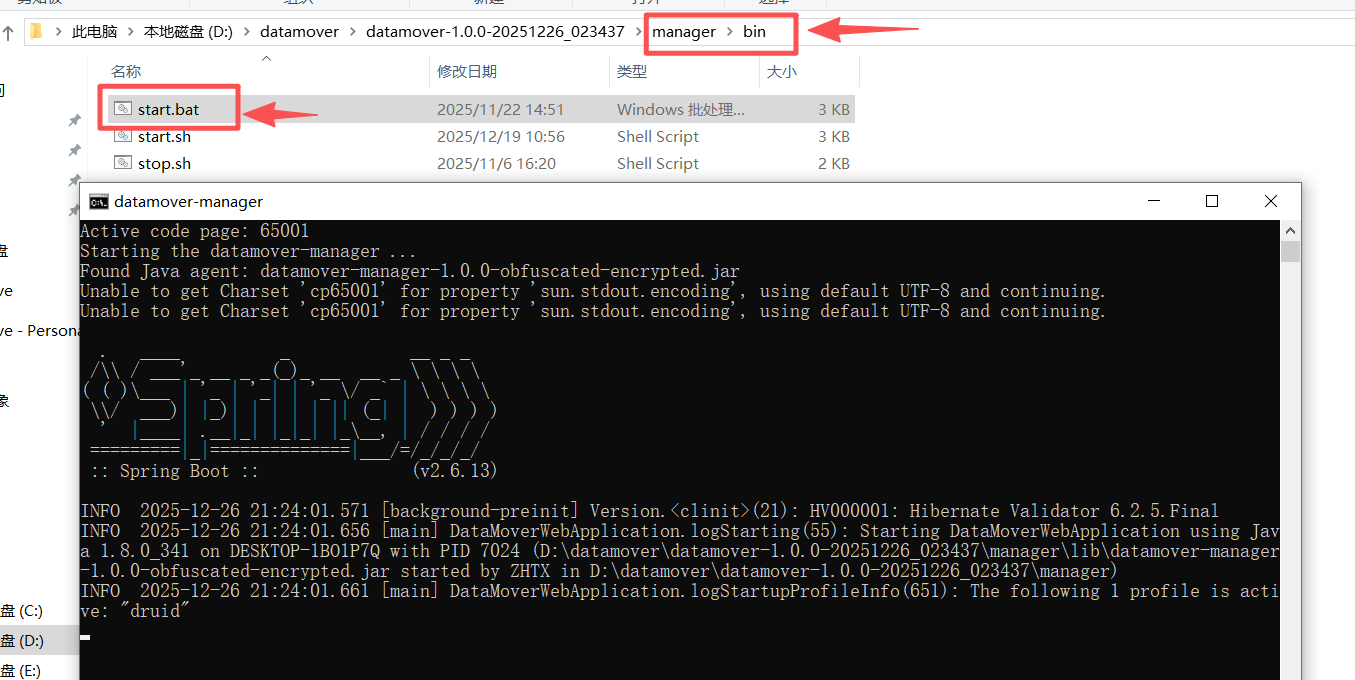Click the console scrollbar up arrow
Viewport: 1355px width, 680px height.
pyautogui.click(x=1291, y=230)
